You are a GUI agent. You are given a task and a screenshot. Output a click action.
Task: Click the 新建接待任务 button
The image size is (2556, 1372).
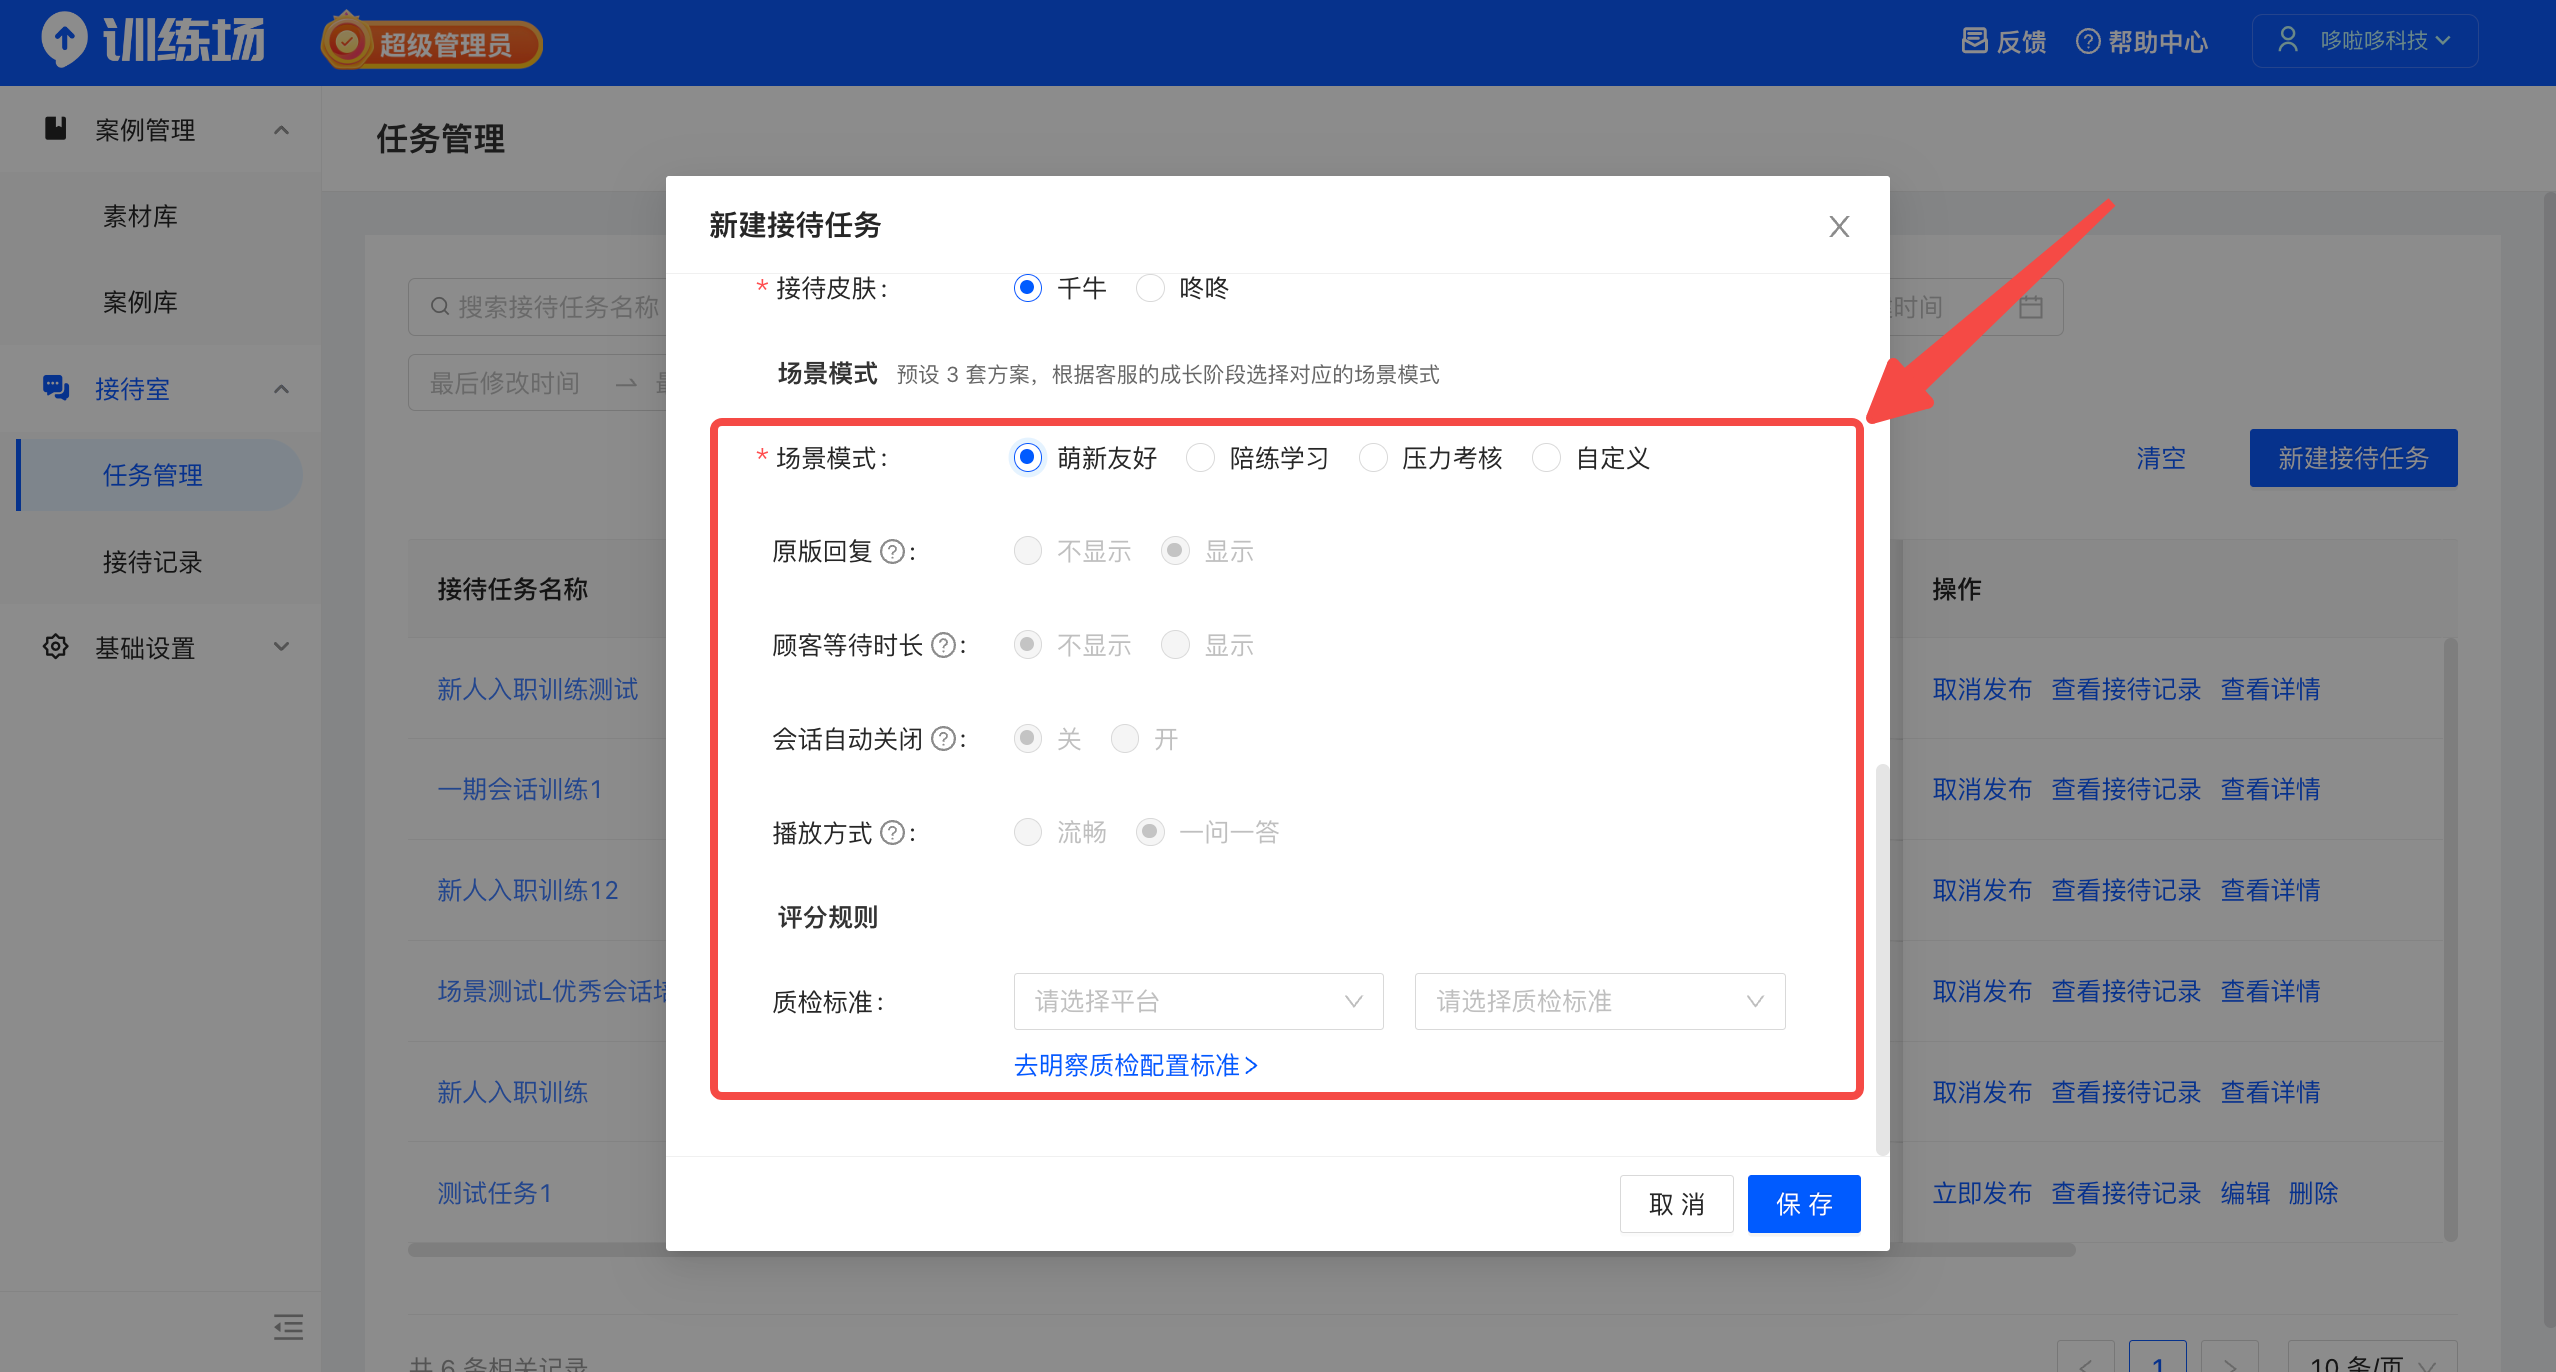2353,458
